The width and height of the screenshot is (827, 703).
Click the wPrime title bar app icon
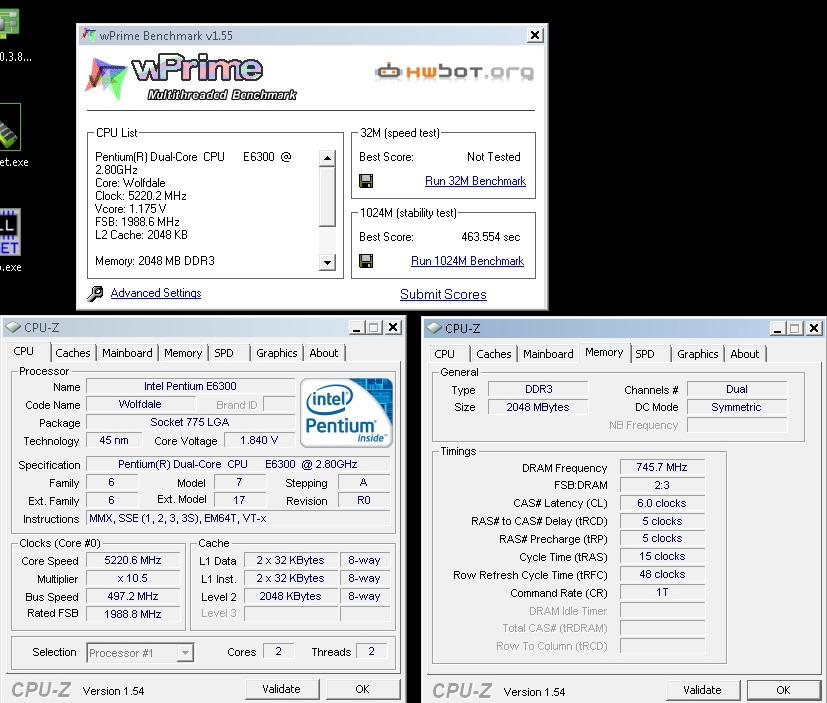pyautogui.click(x=89, y=35)
